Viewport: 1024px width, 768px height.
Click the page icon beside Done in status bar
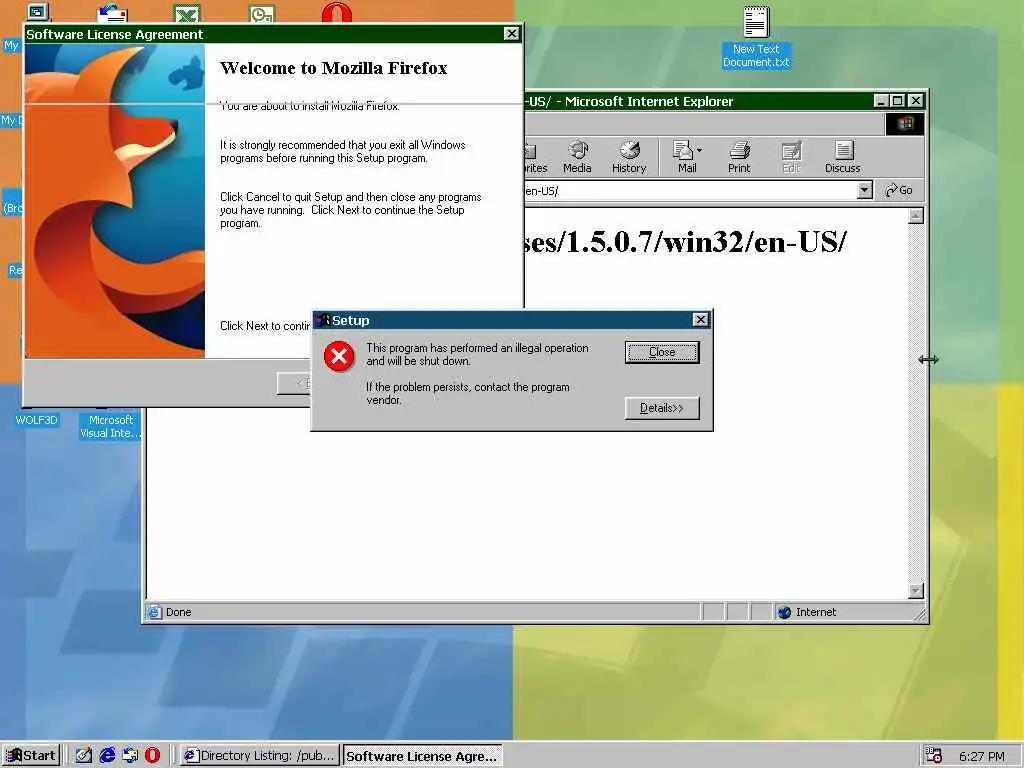155,612
